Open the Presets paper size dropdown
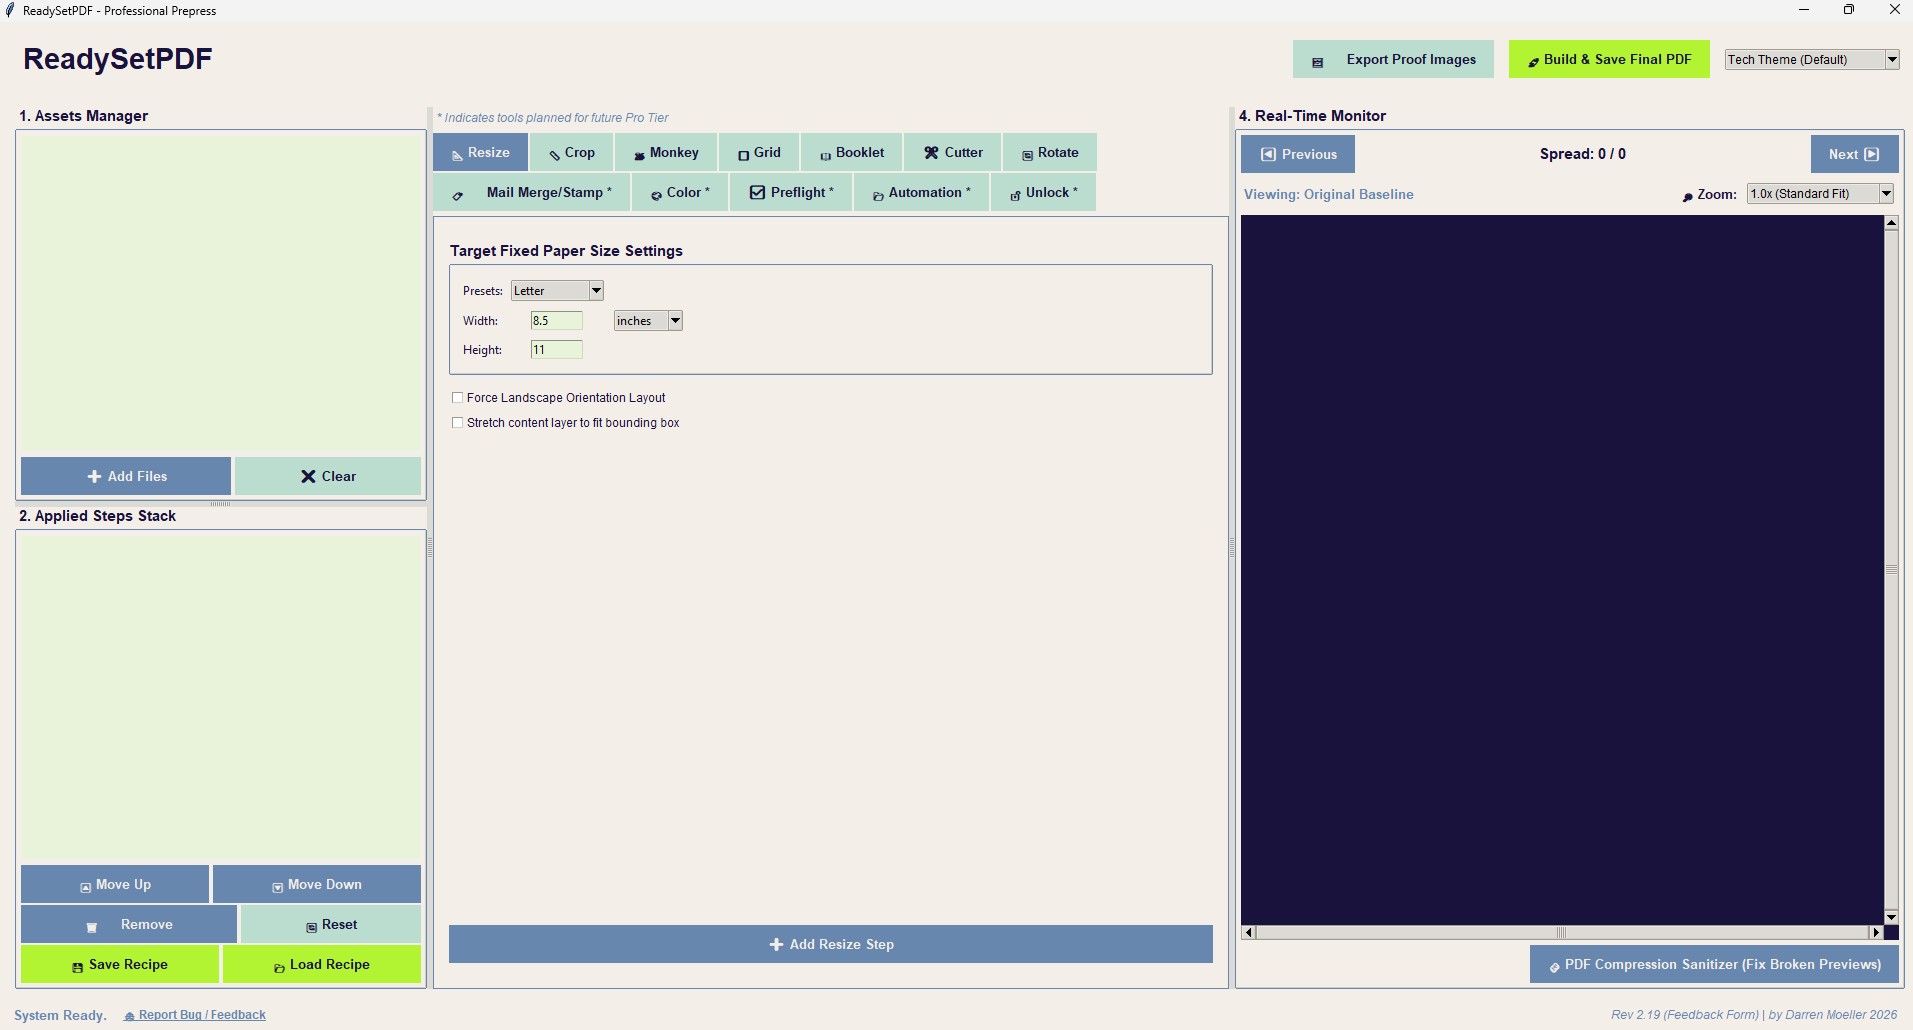This screenshot has height=1030, width=1913. (x=557, y=291)
